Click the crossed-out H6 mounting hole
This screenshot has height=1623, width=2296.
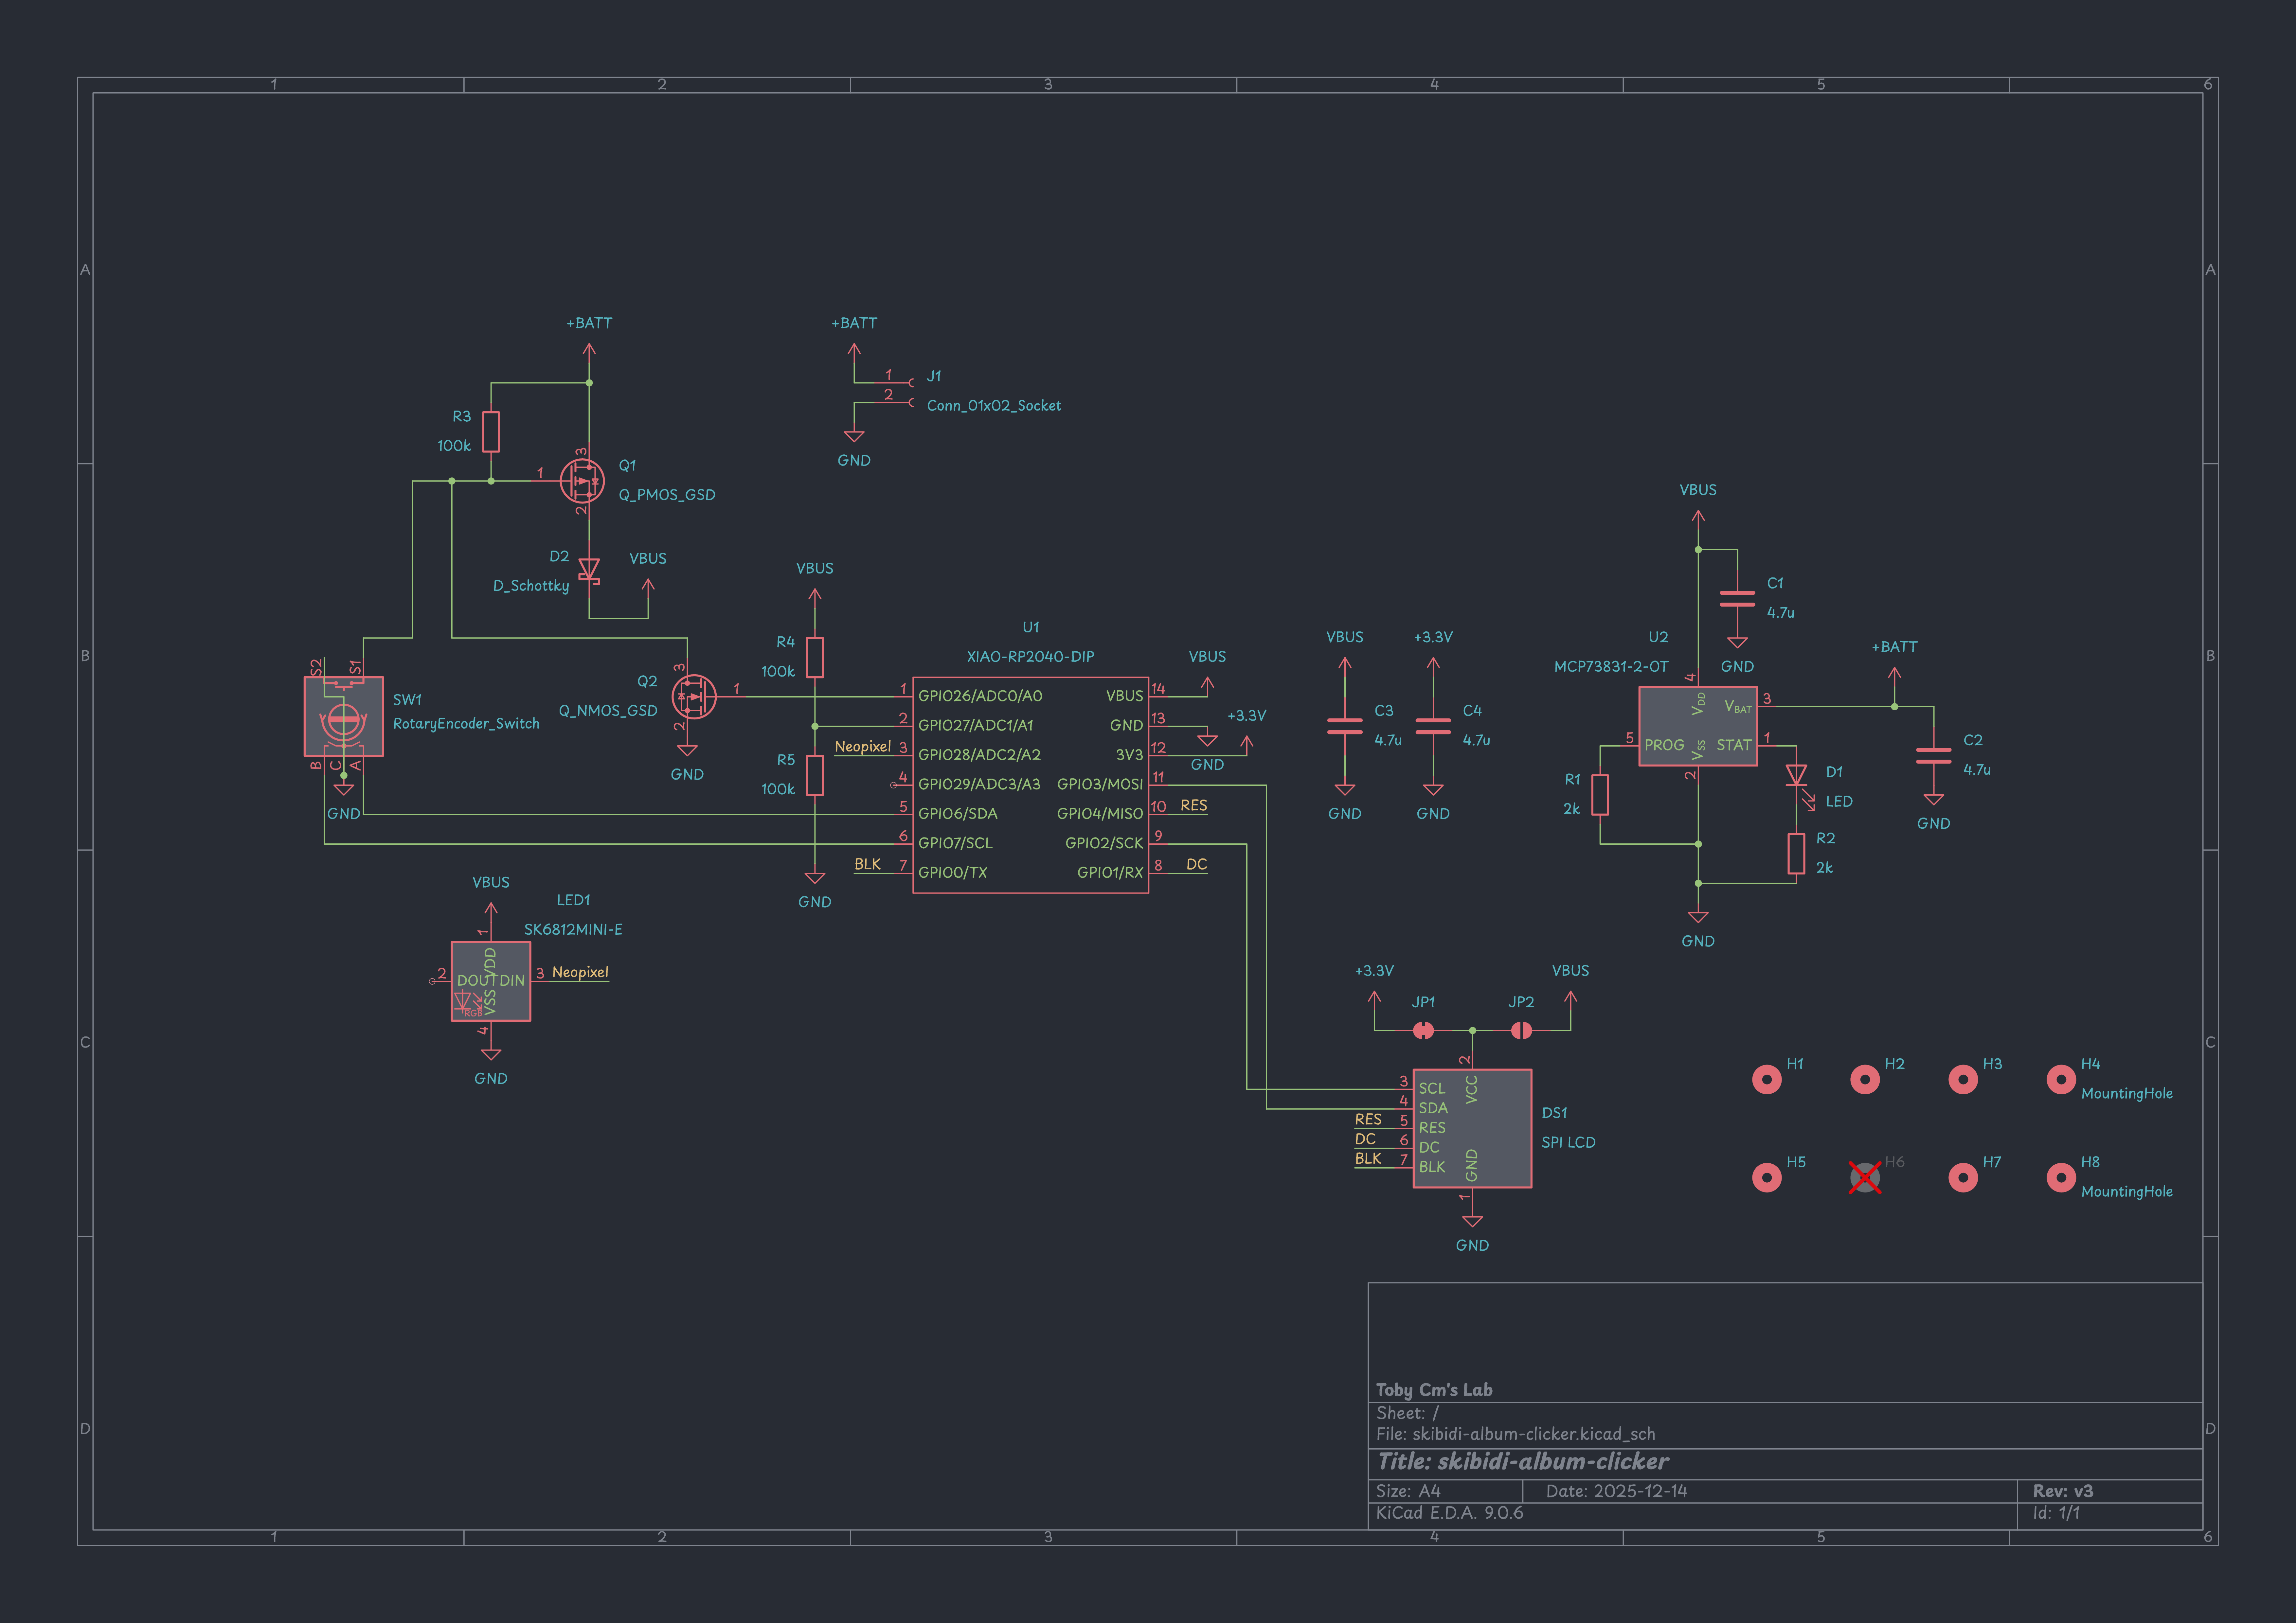click(1865, 1178)
